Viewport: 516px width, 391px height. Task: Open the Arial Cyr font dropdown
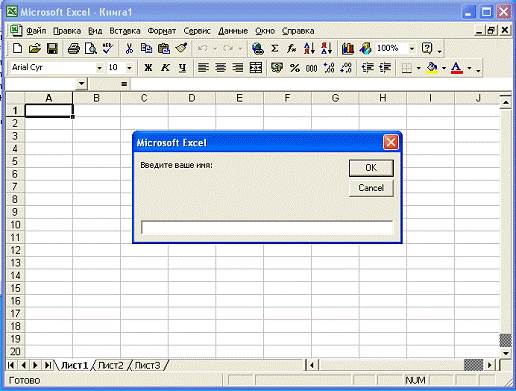(99, 68)
